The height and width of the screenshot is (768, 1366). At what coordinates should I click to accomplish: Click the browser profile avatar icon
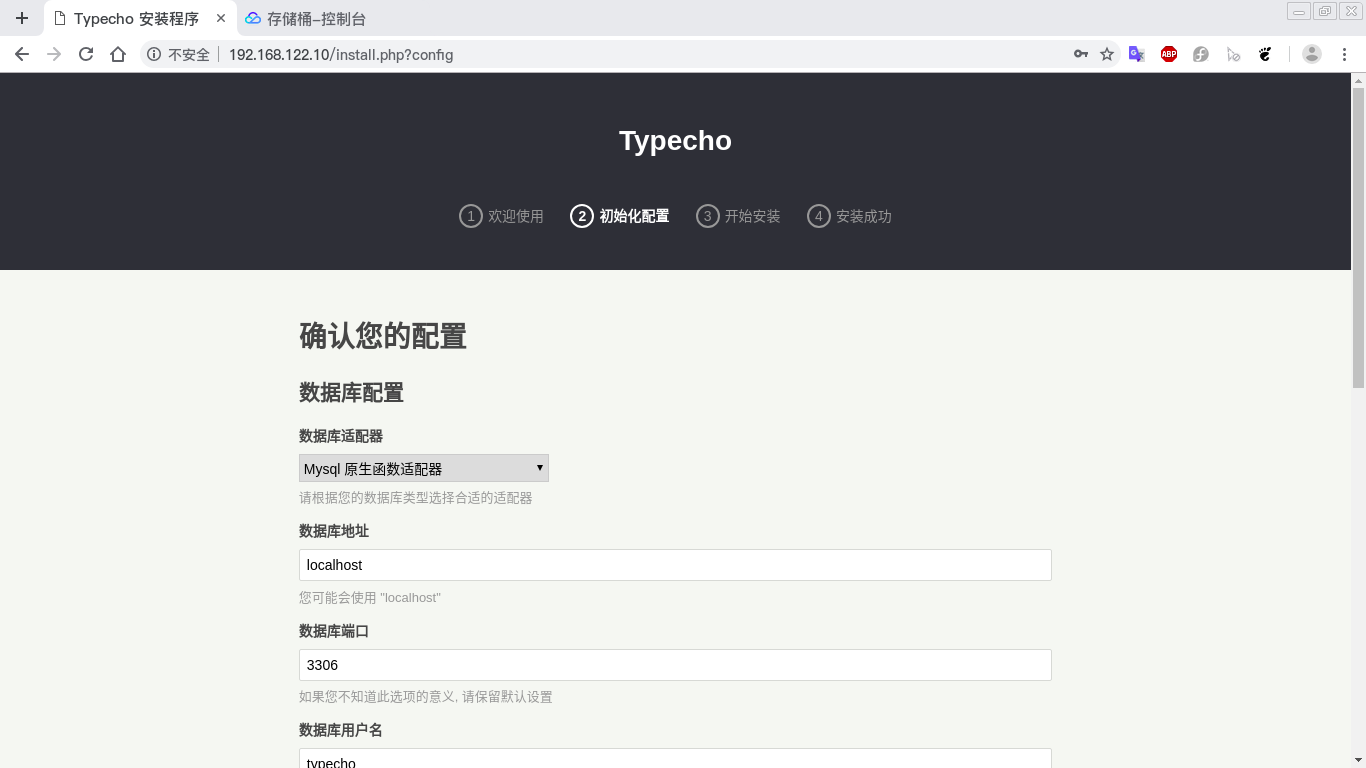click(1311, 54)
